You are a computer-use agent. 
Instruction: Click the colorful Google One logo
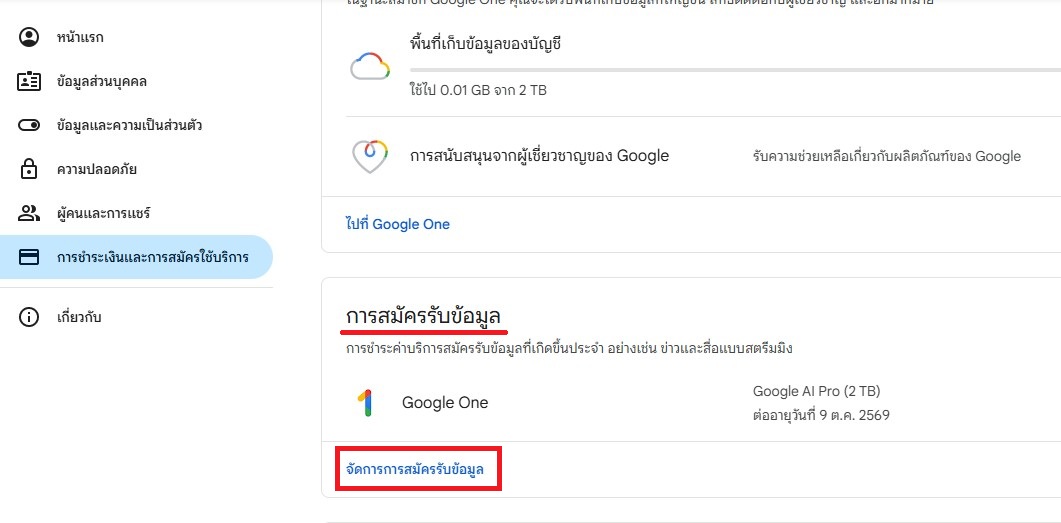pos(365,403)
